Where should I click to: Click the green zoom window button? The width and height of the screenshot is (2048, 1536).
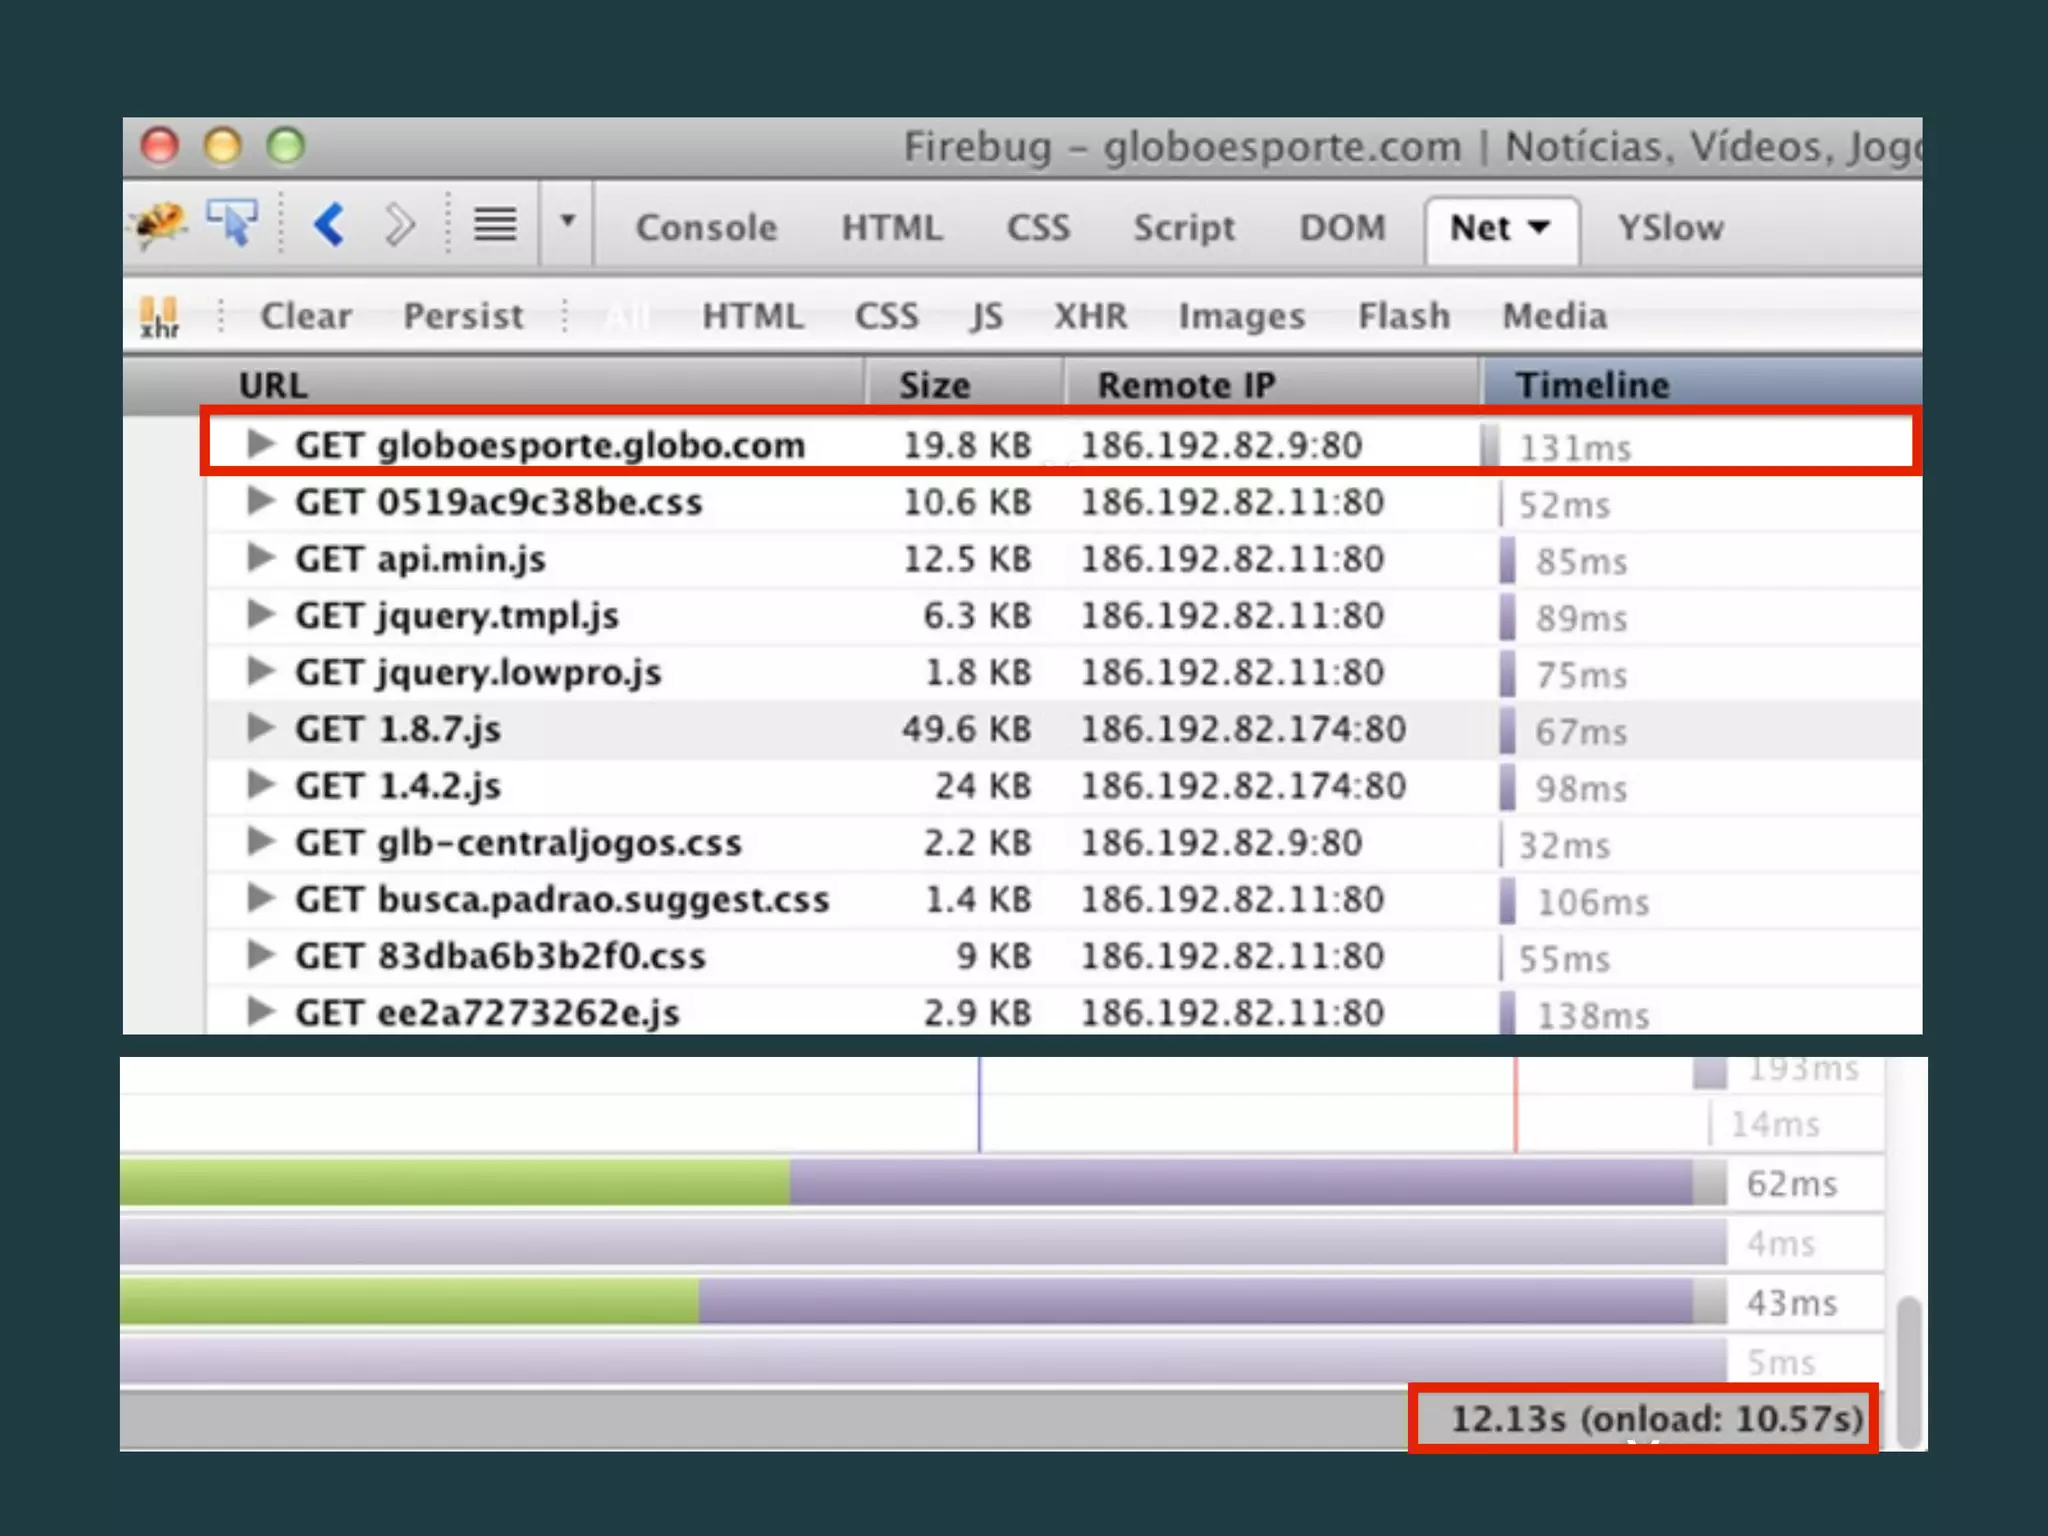click(286, 147)
